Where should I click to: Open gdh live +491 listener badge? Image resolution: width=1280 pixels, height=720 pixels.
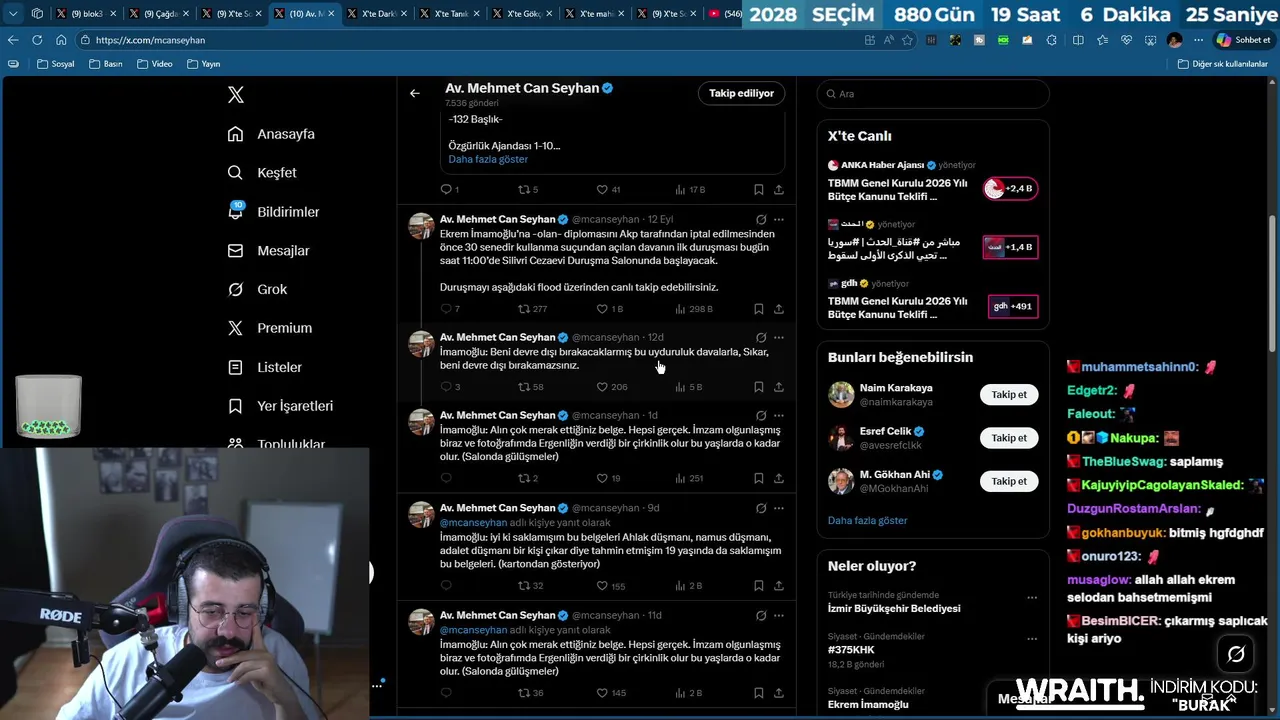(x=1013, y=306)
